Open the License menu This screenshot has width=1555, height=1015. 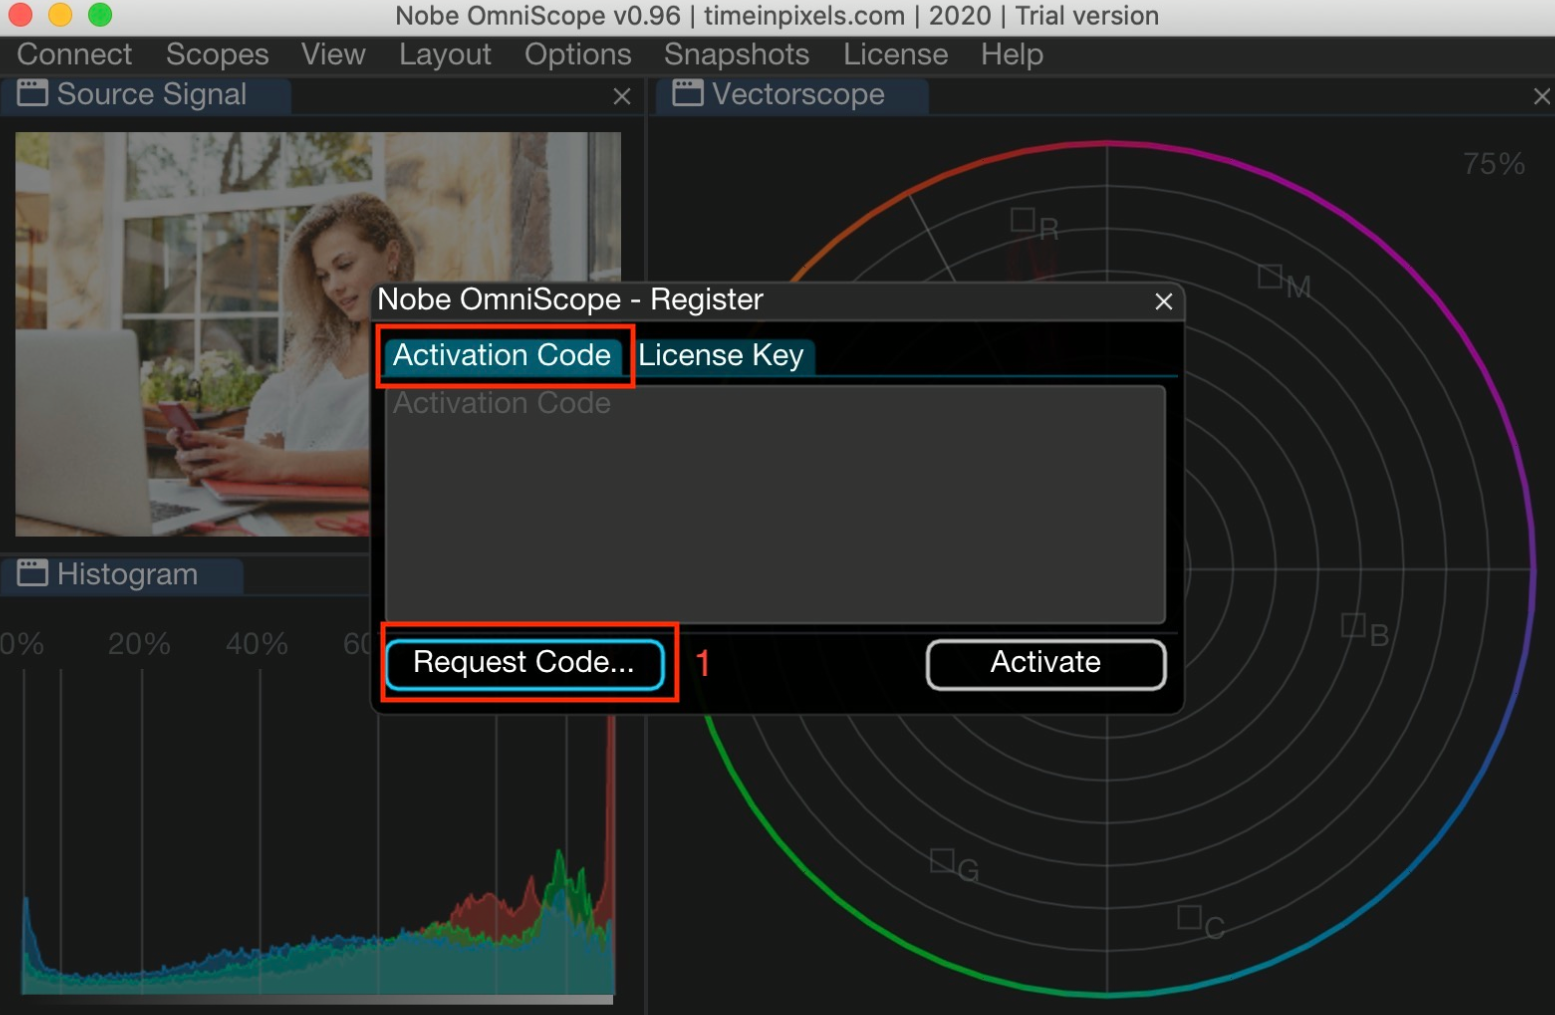tap(895, 54)
